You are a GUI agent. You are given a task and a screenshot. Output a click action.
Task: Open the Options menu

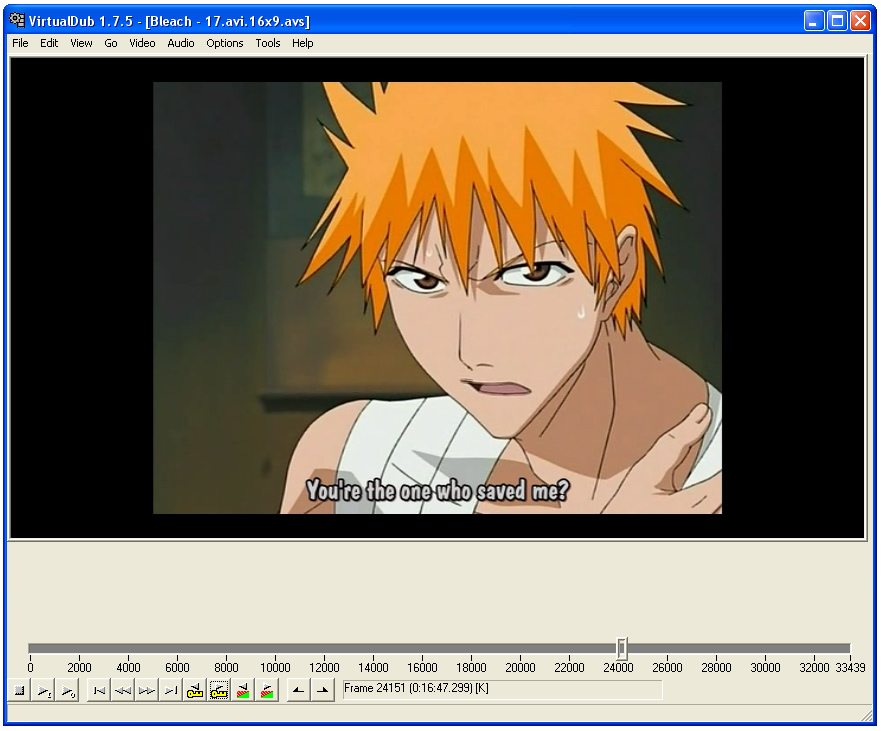pyautogui.click(x=225, y=43)
